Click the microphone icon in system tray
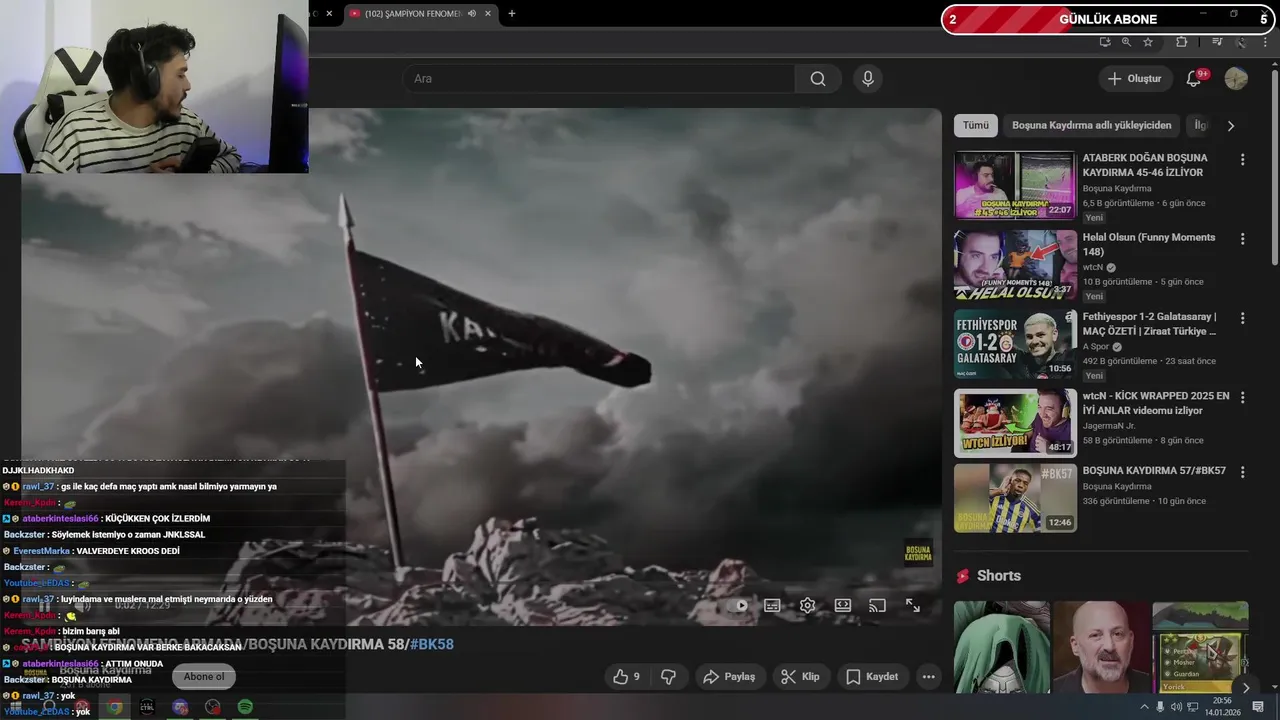 tap(1160, 707)
